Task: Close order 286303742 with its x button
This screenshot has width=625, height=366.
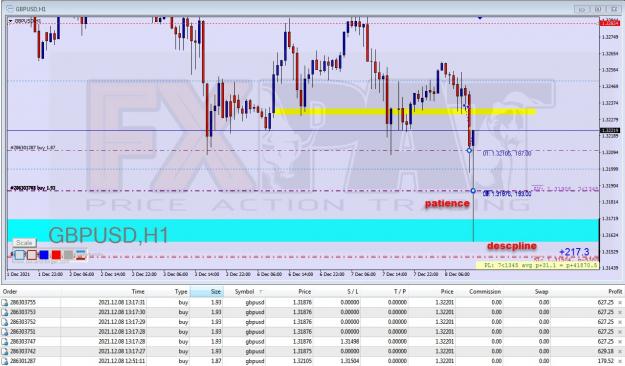Action: 620,352
